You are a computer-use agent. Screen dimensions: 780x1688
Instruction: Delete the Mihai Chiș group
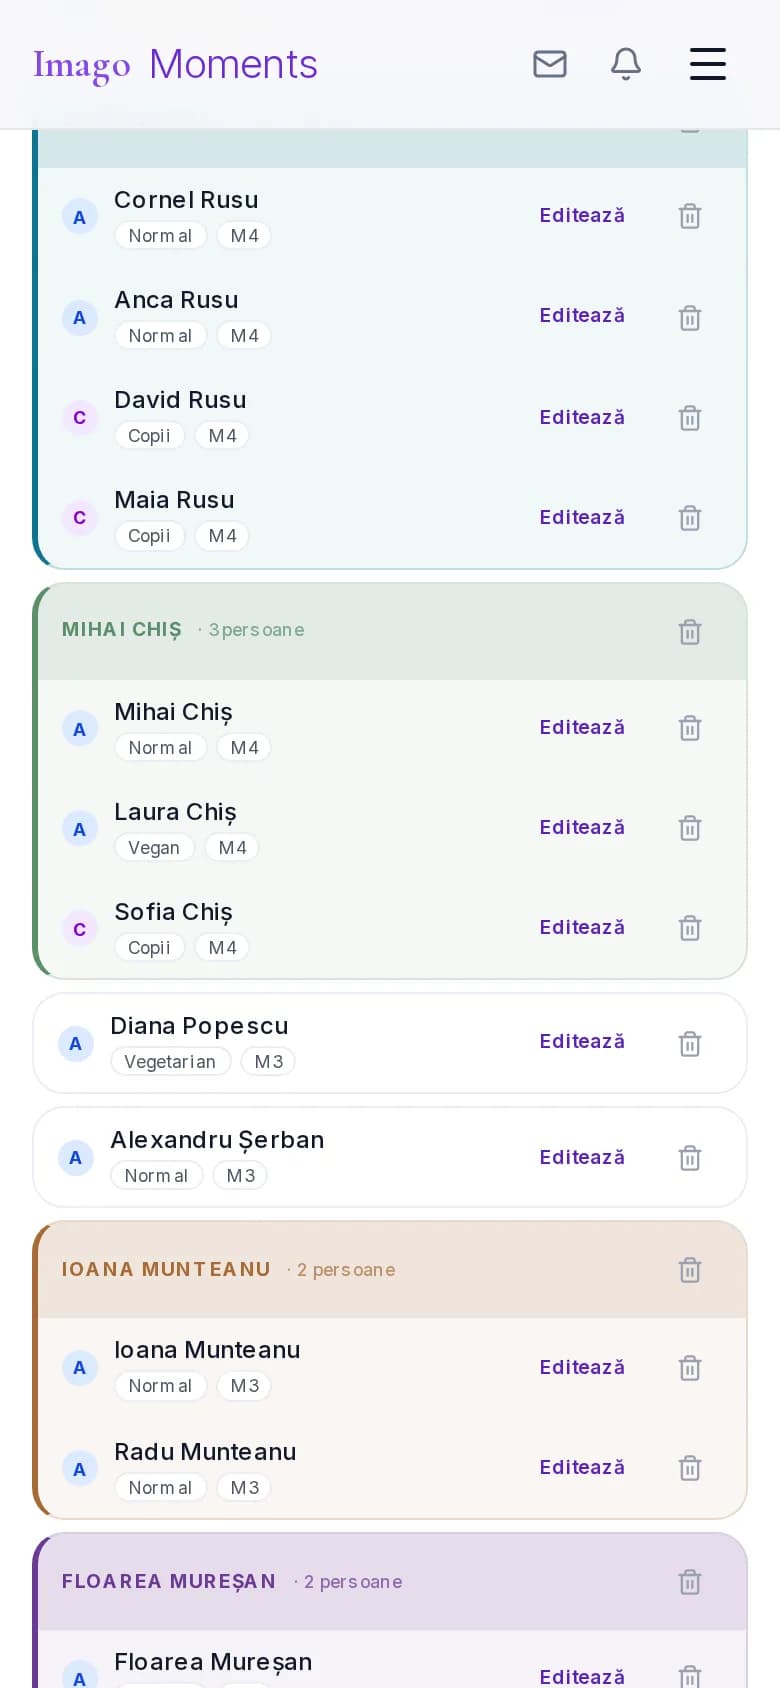point(690,631)
